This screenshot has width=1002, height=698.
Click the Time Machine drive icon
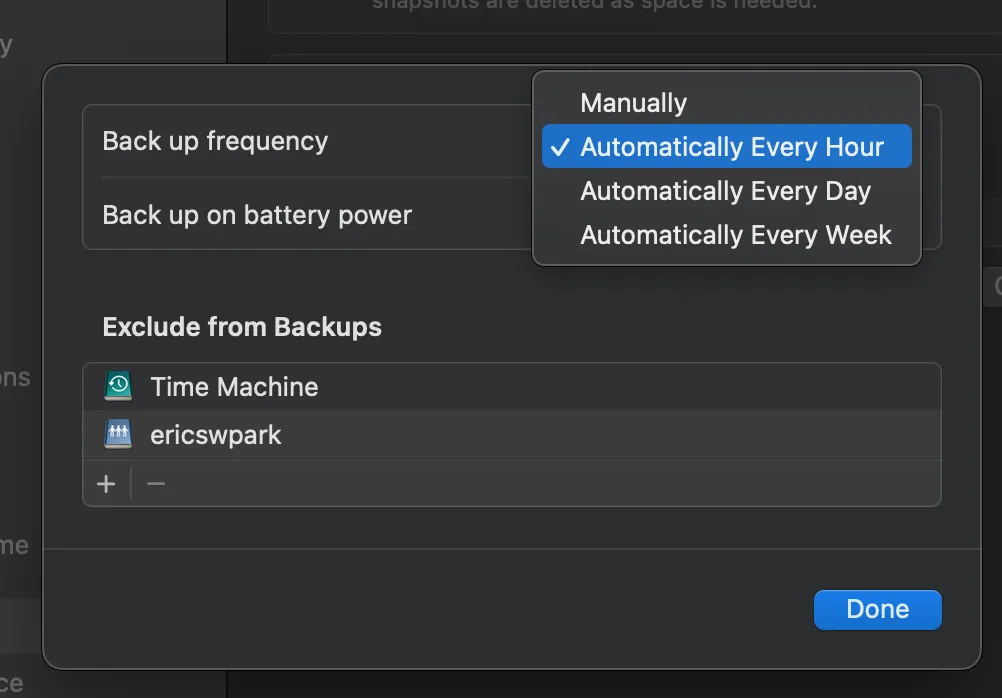(x=118, y=386)
